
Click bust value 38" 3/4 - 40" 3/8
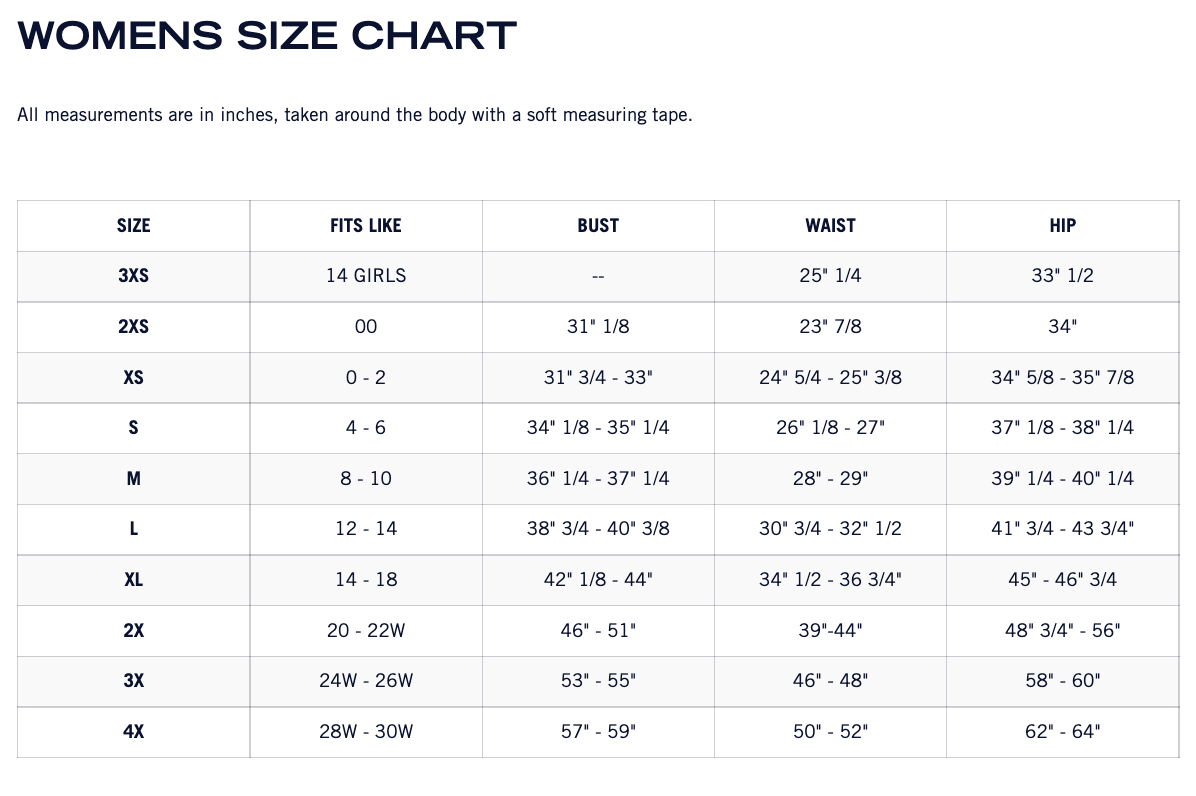tap(598, 528)
